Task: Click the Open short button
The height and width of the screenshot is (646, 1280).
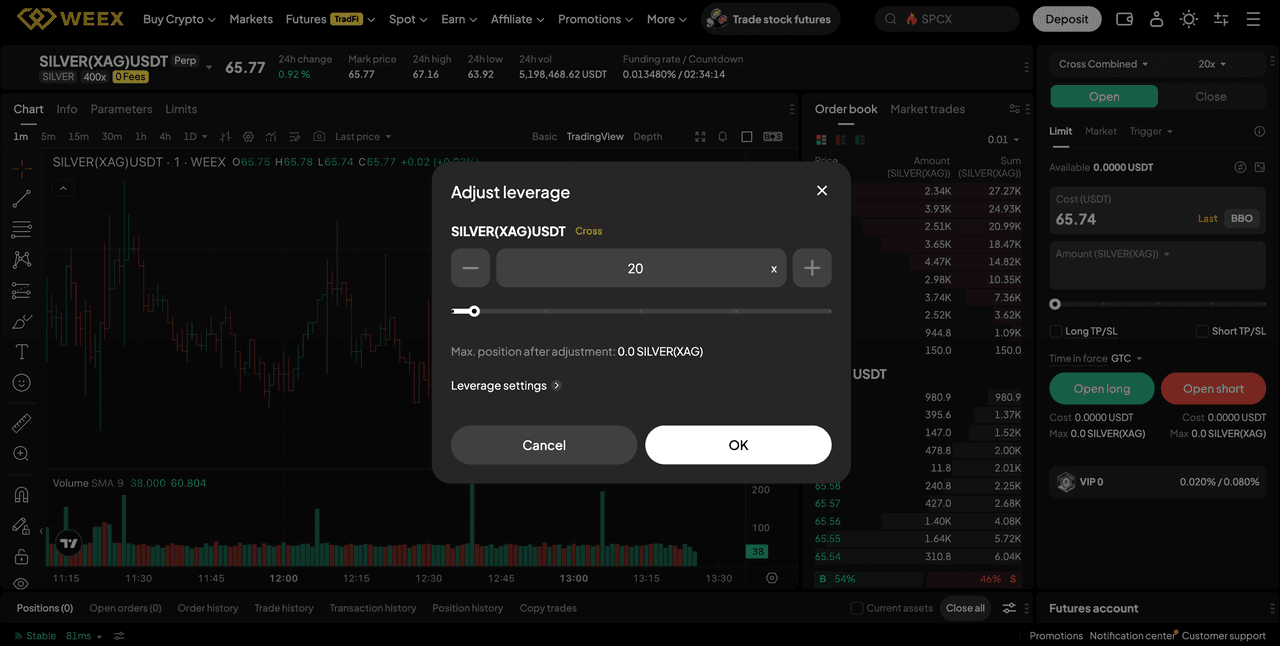Action: coord(1213,389)
